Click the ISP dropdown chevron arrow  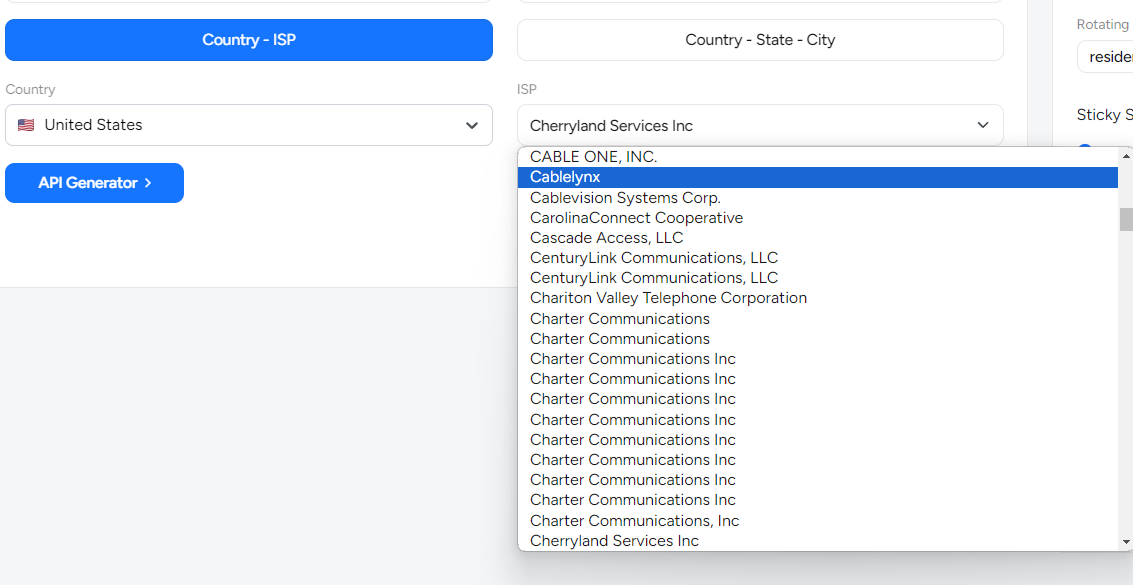click(x=982, y=126)
